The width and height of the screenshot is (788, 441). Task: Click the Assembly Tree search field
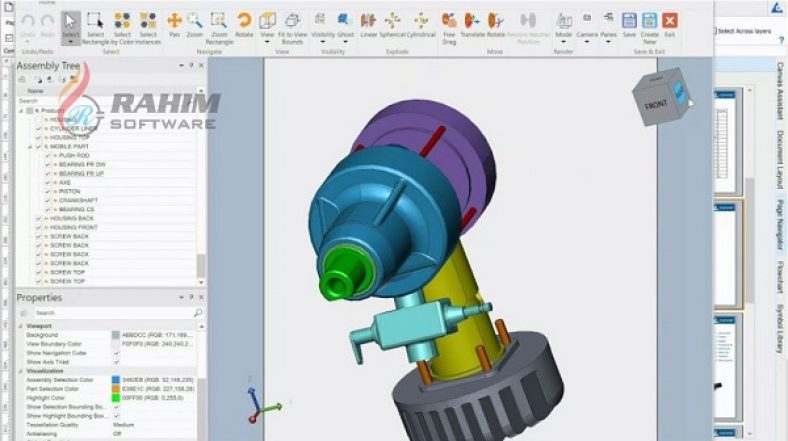click(108, 101)
